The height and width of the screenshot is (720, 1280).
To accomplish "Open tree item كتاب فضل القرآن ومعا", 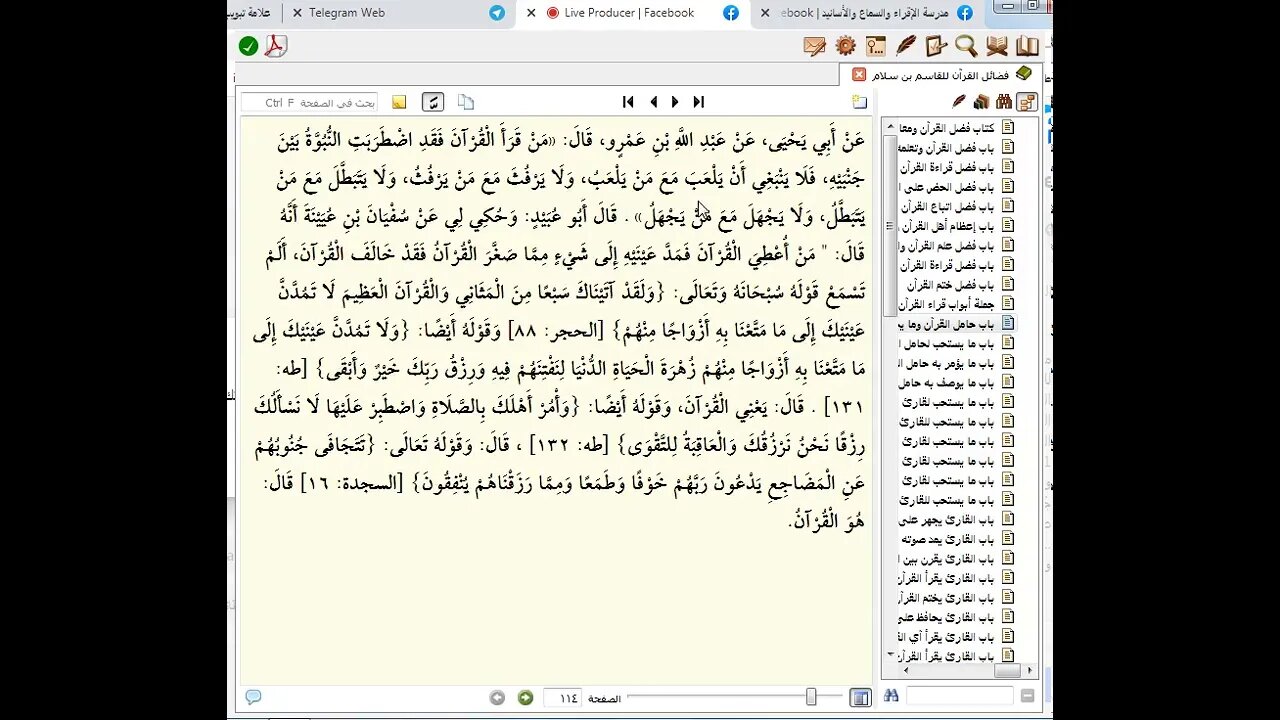I will [x=957, y=127].
